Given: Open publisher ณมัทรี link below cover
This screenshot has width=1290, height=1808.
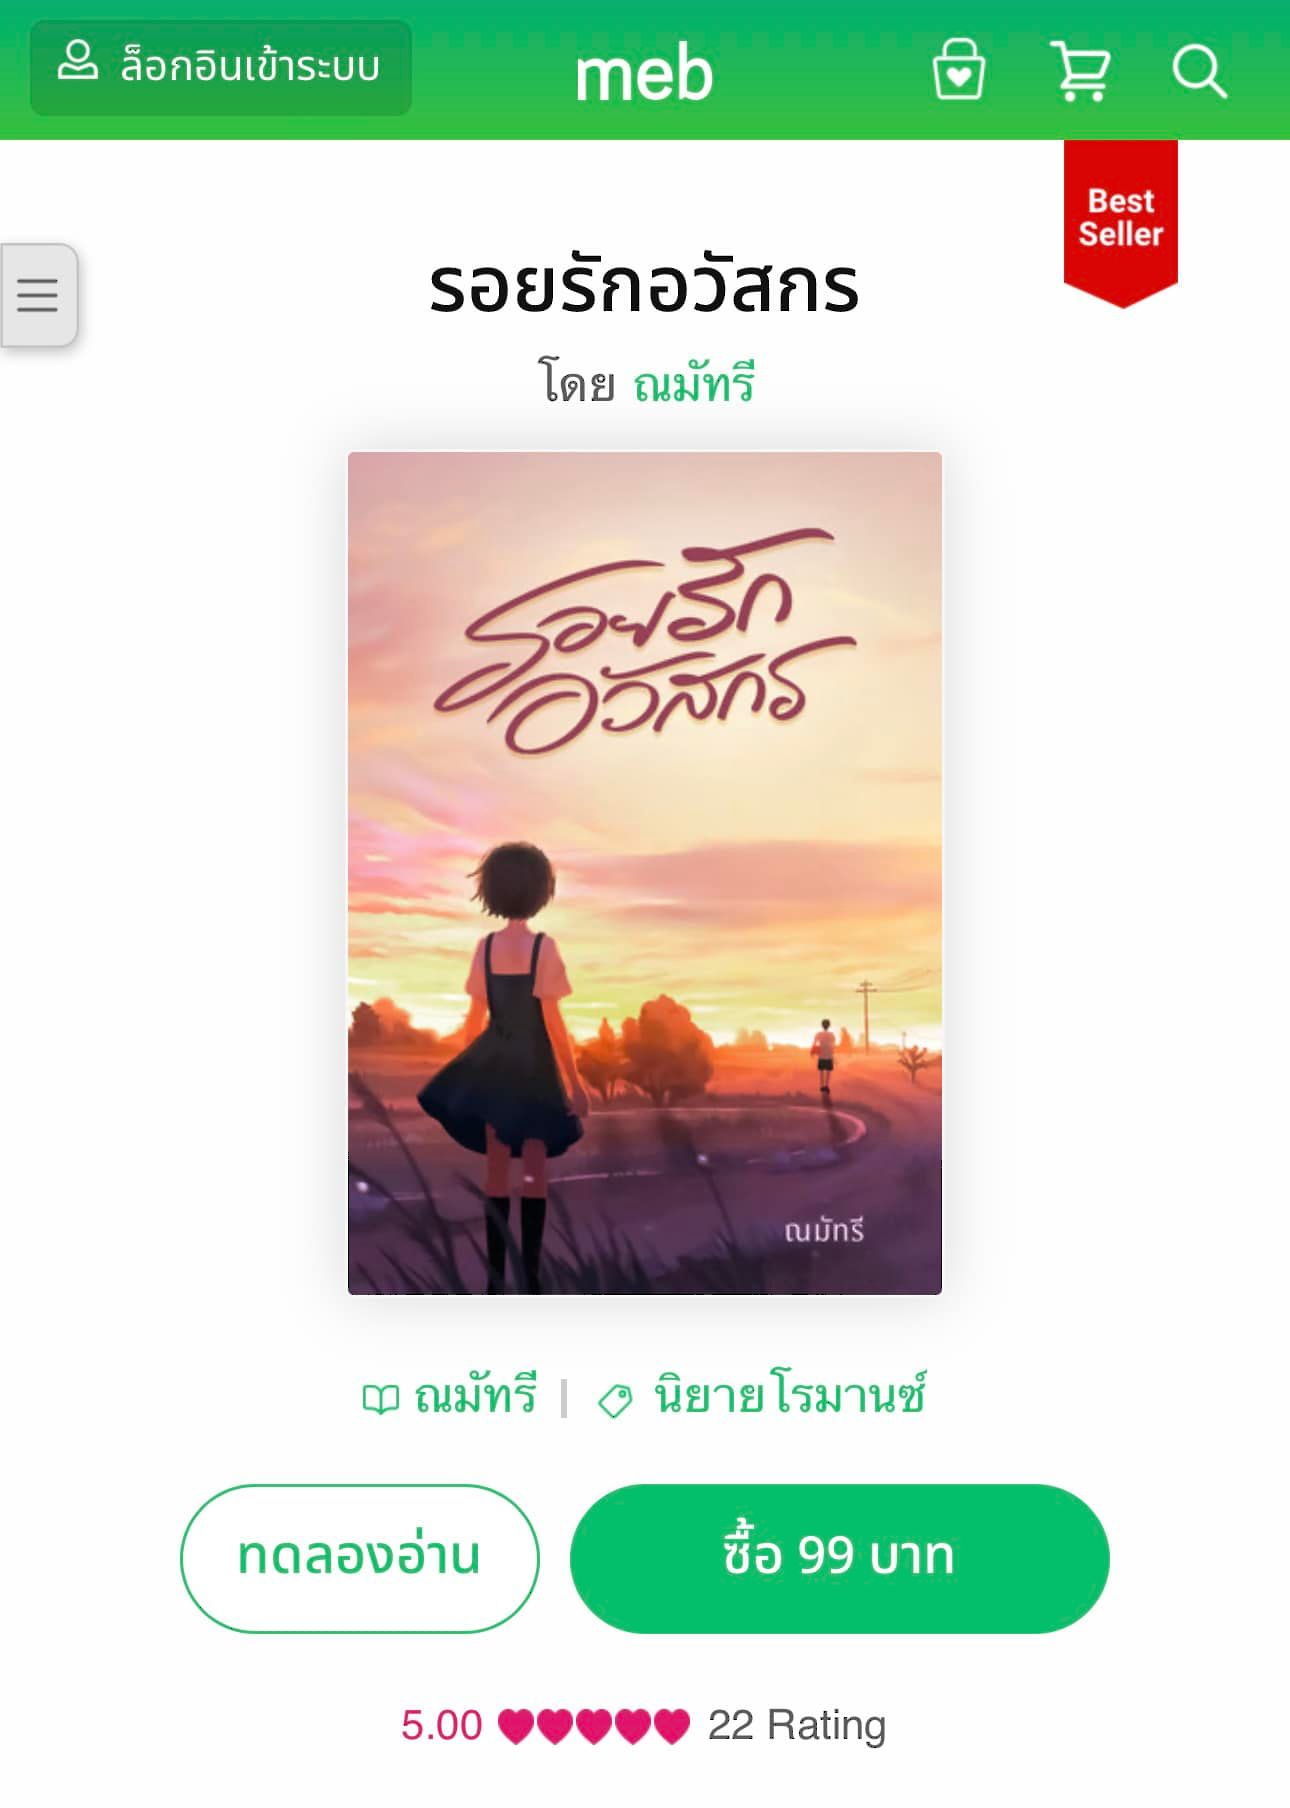Looking at the screenshot, I should [475, 1396].
